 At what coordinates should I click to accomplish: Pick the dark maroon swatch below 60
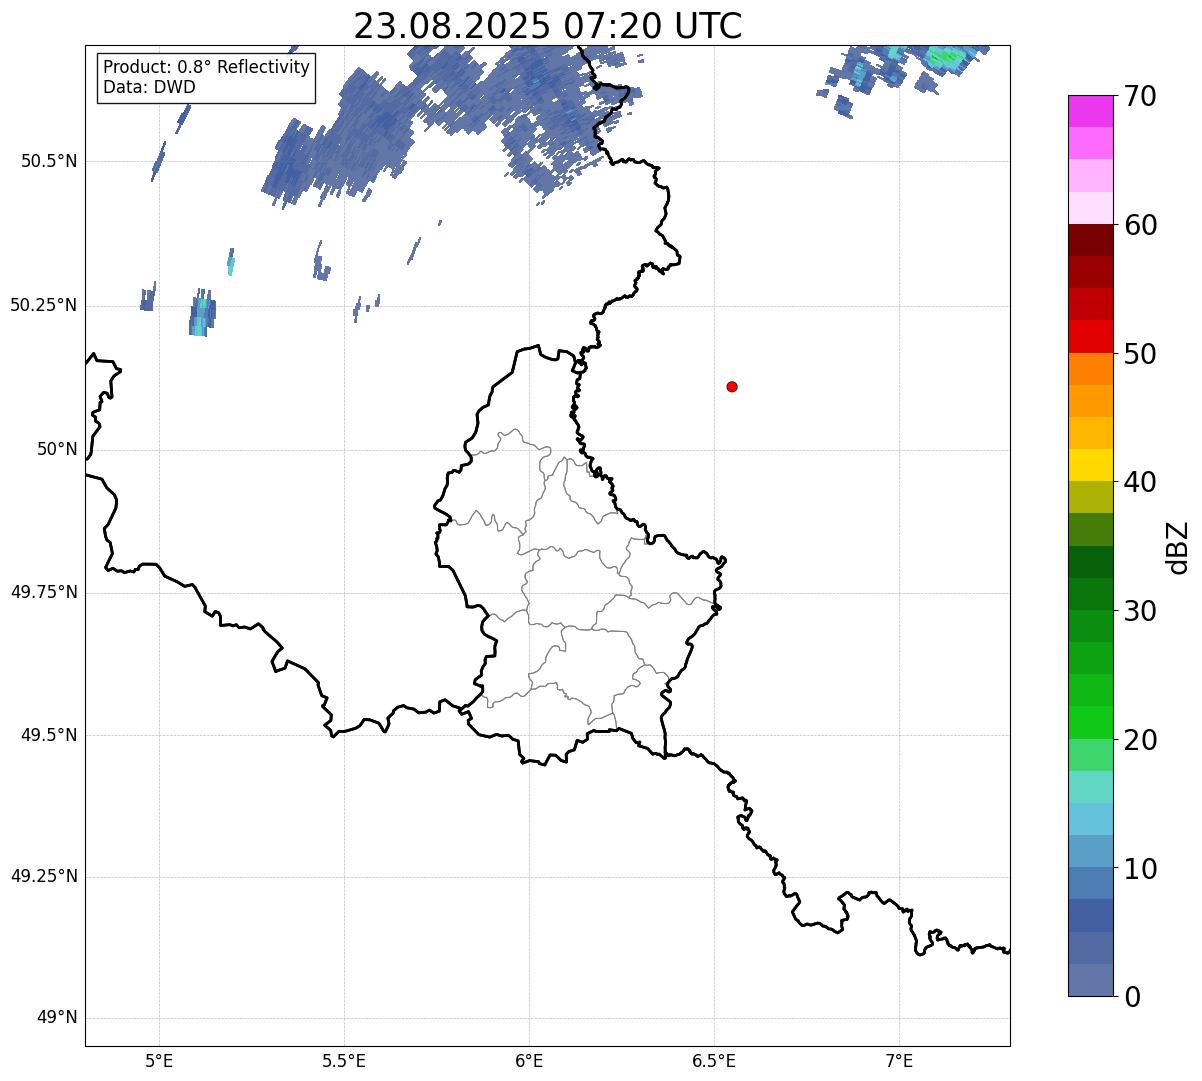pos(1090,240)
